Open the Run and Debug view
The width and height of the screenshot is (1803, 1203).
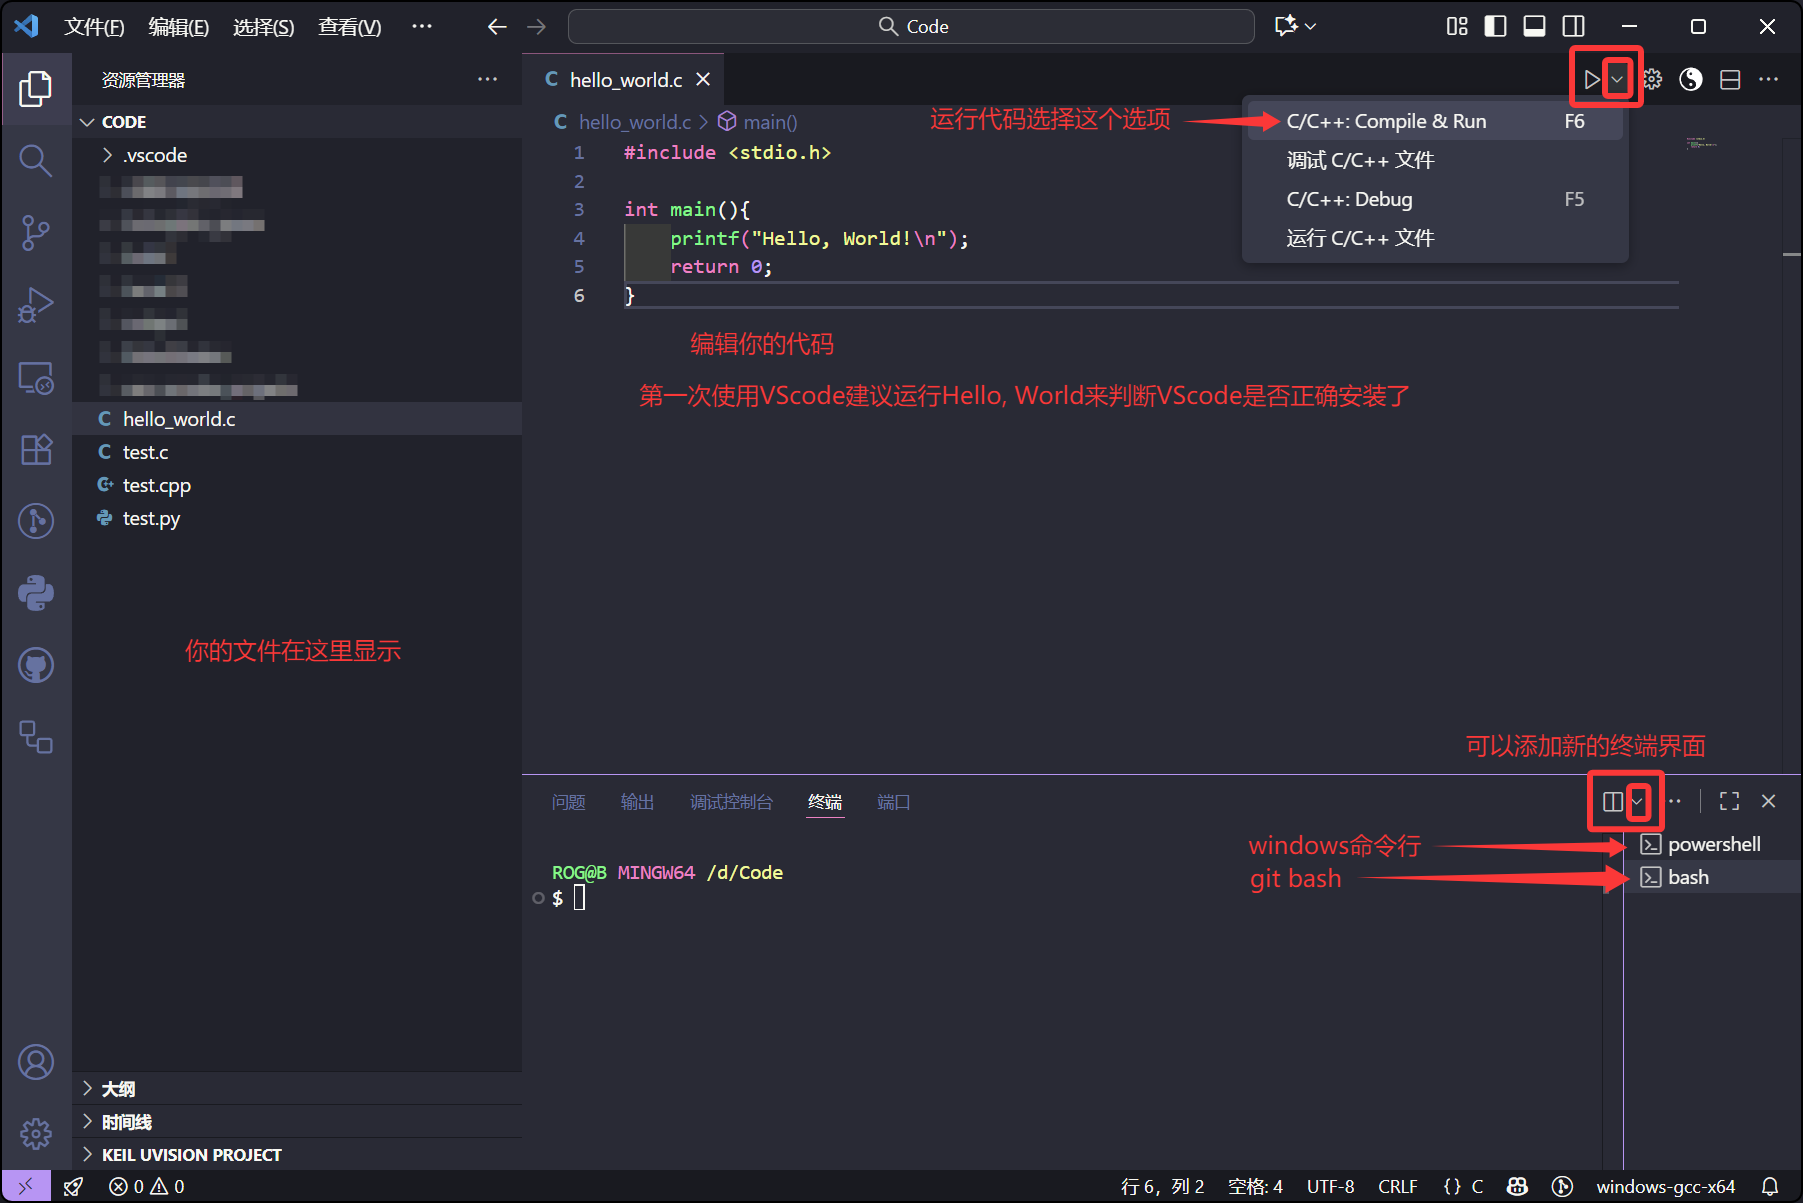click(x=36, y=305)
